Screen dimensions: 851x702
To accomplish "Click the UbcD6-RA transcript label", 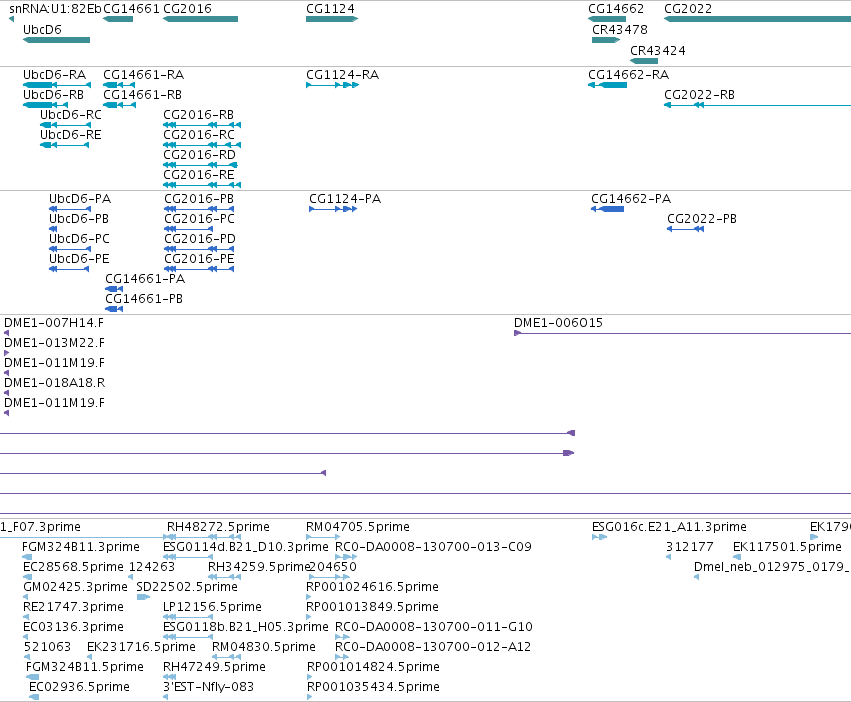I will tap(54, 74).
